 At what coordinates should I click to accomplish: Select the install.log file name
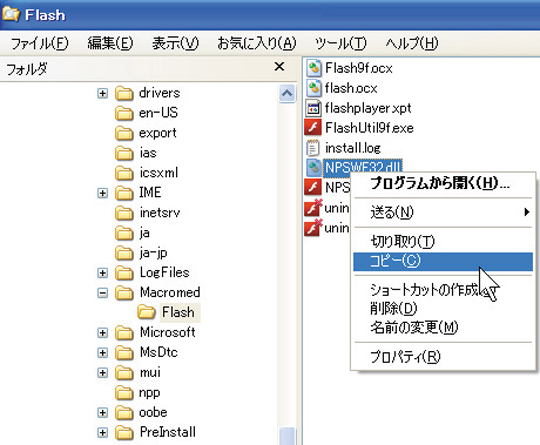[353, 148]
